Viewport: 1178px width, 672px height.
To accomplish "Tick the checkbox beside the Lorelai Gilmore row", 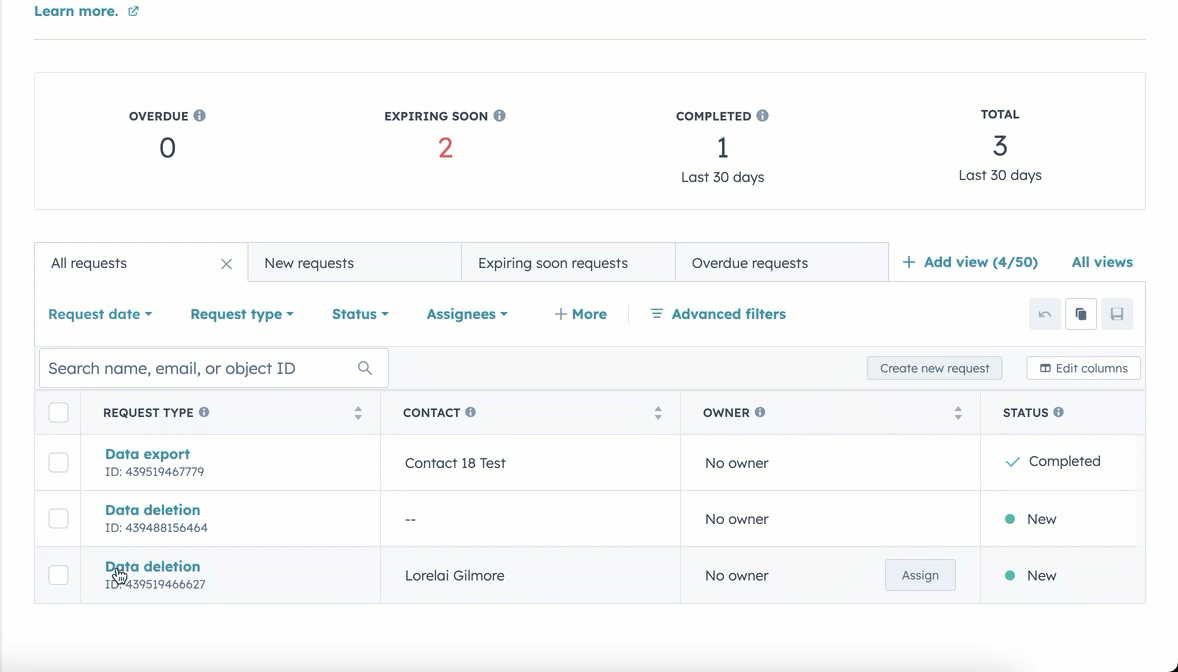I will 58,575.
